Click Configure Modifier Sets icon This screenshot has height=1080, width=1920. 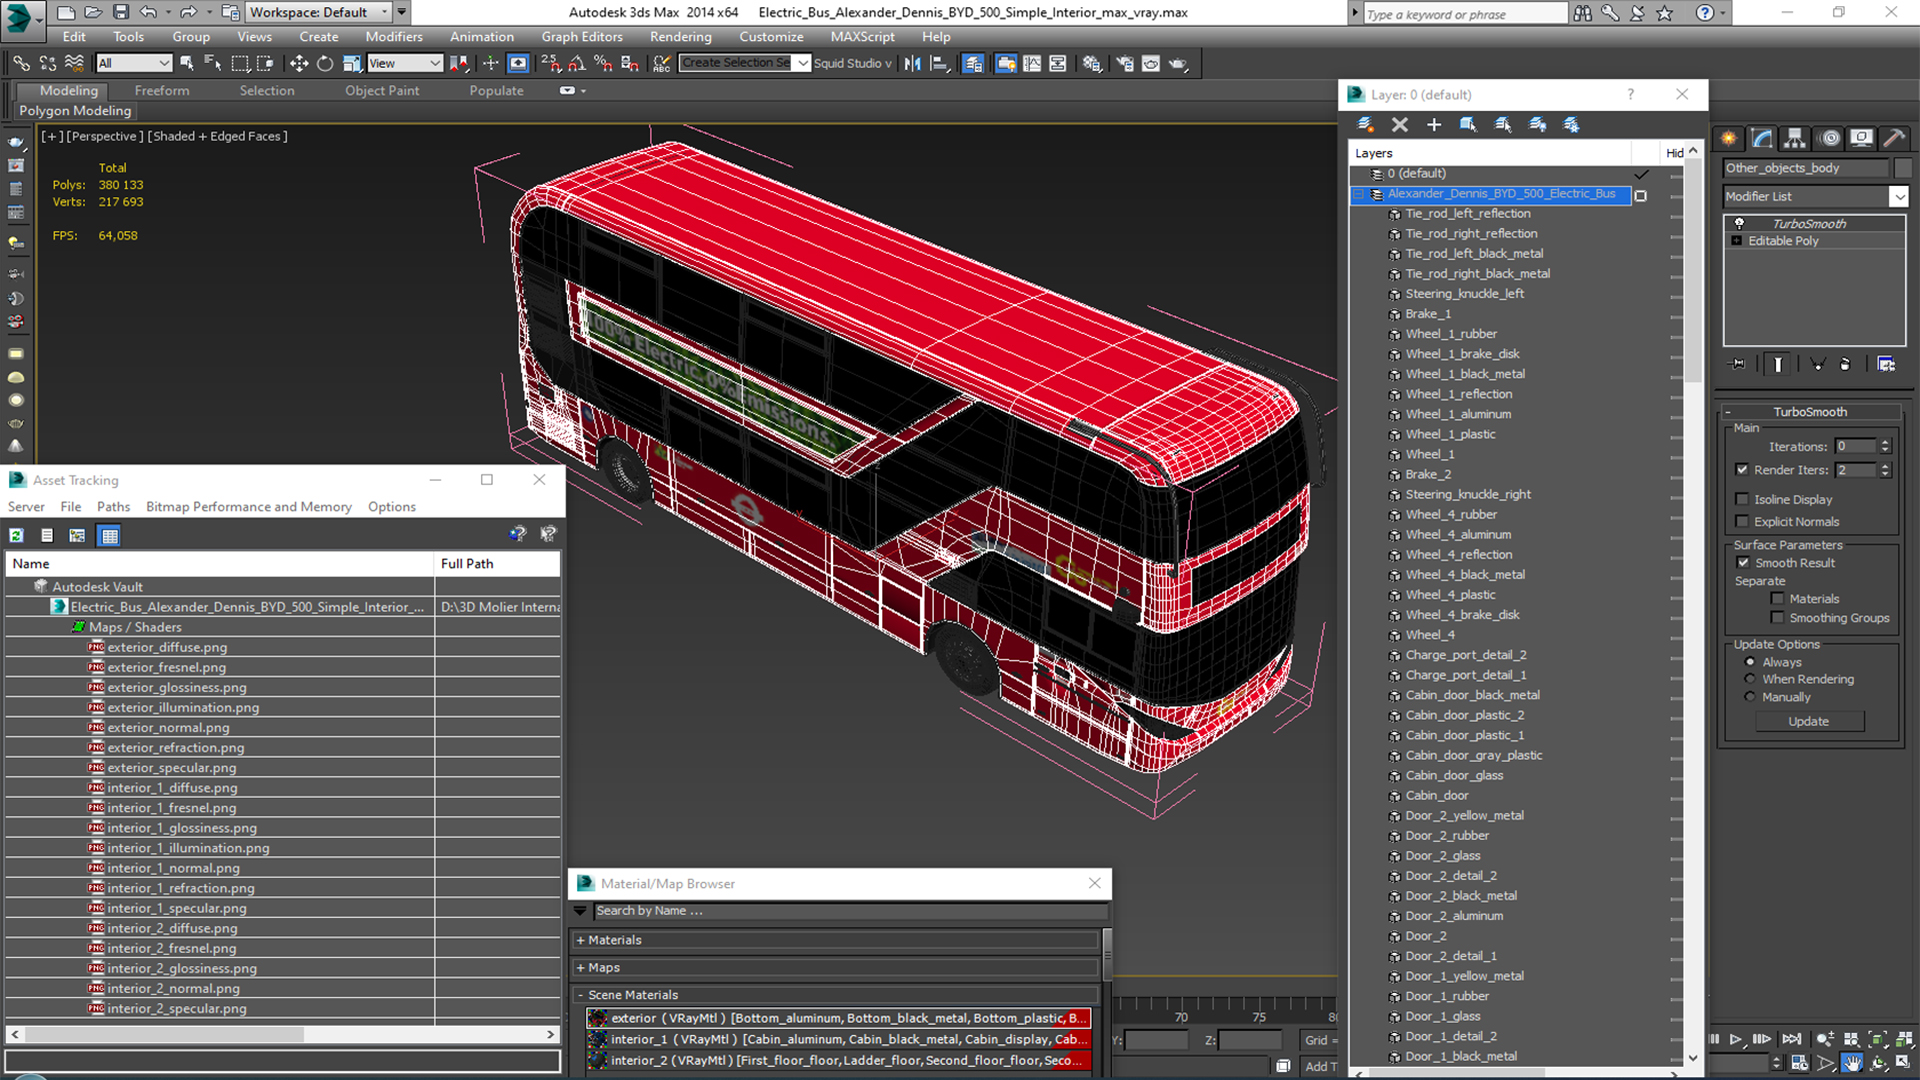(x=1886, y=364)
